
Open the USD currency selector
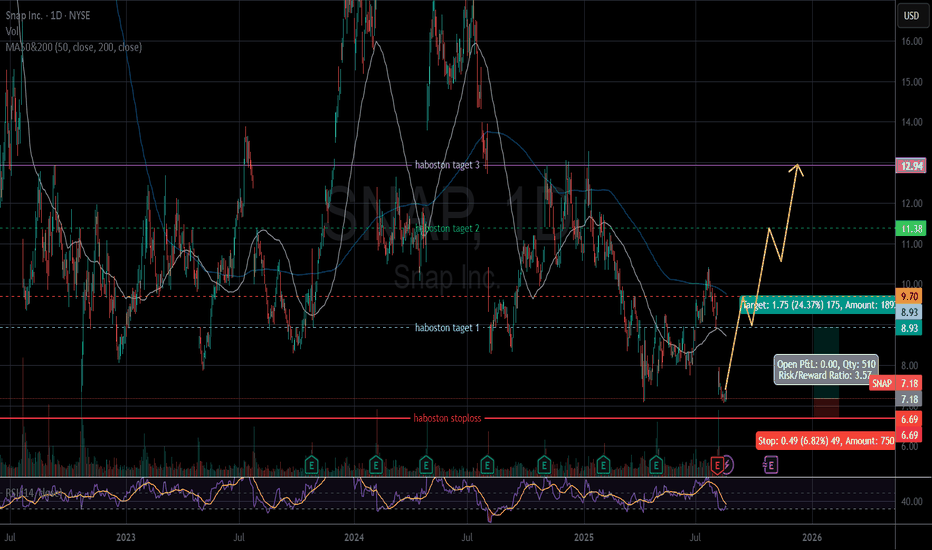tap(911, 16)
